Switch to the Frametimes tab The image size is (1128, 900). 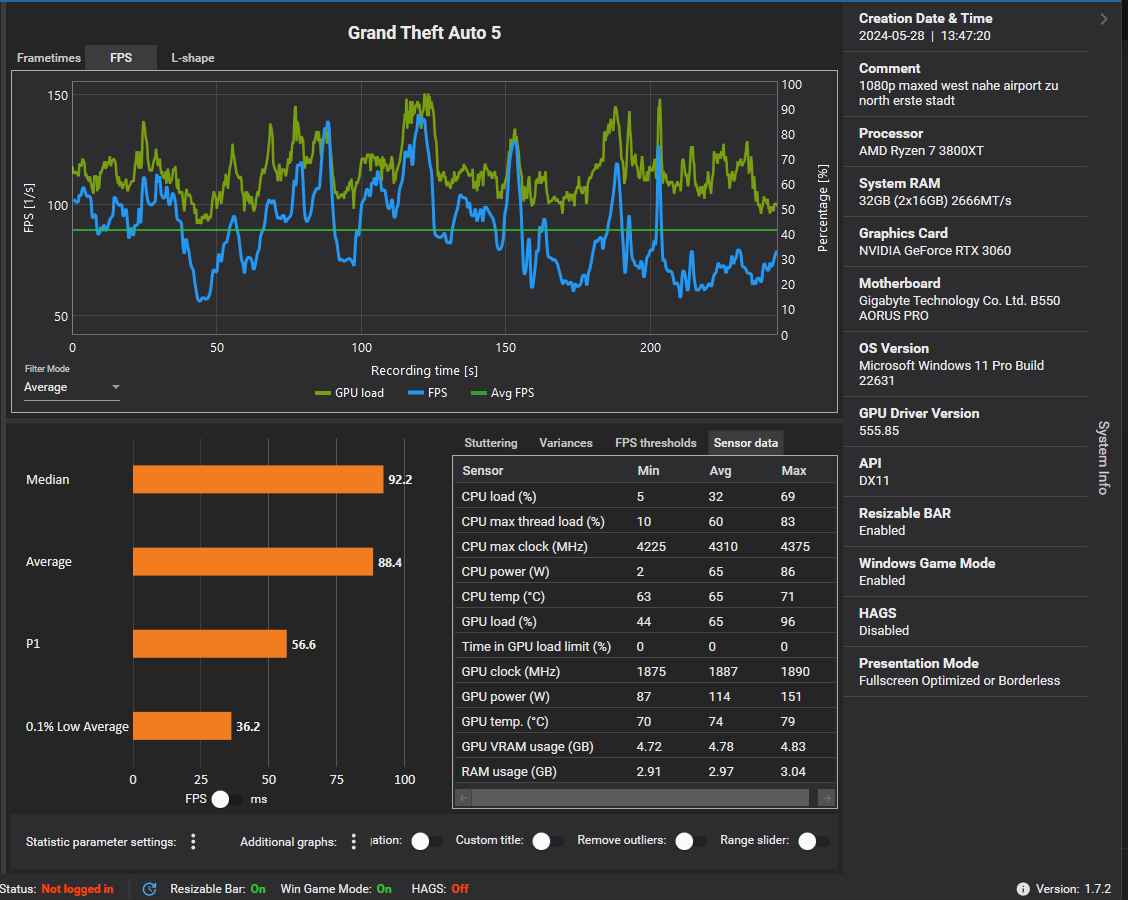pyautogui.click(x=48, y=58)
